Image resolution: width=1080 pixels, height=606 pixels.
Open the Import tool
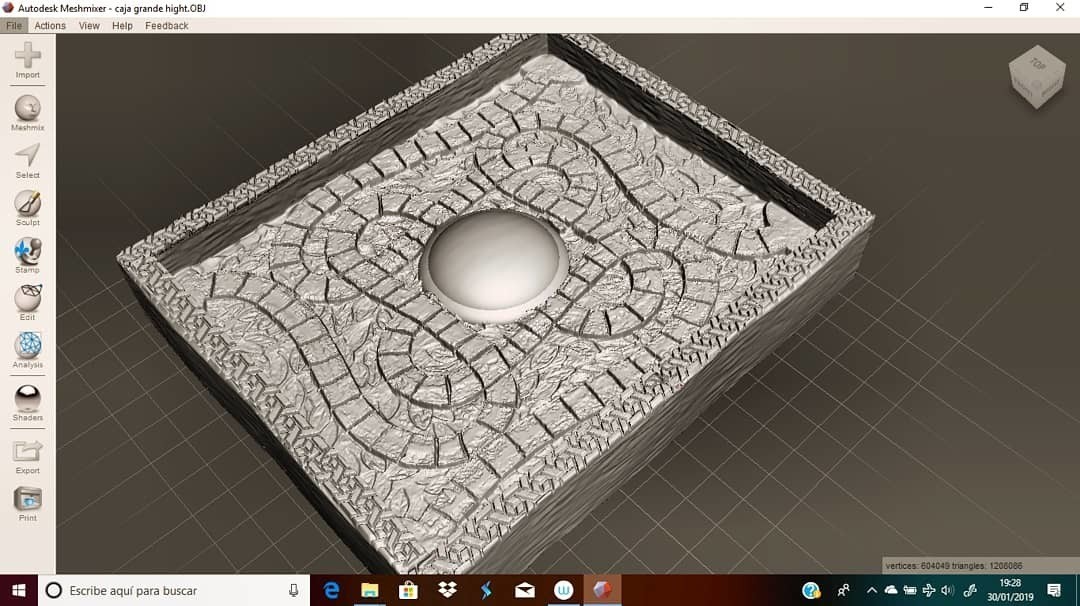[x=28, y=61]
